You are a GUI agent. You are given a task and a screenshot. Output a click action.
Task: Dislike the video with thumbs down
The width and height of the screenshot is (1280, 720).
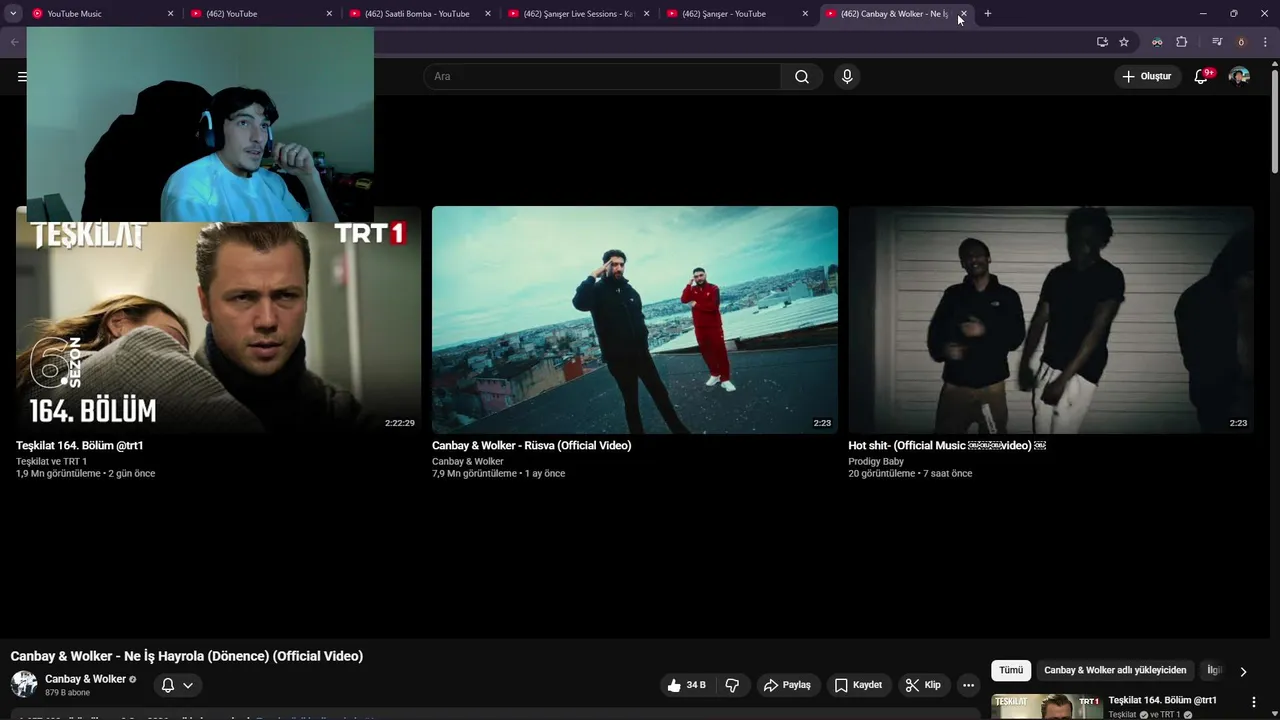click(732, 685)
